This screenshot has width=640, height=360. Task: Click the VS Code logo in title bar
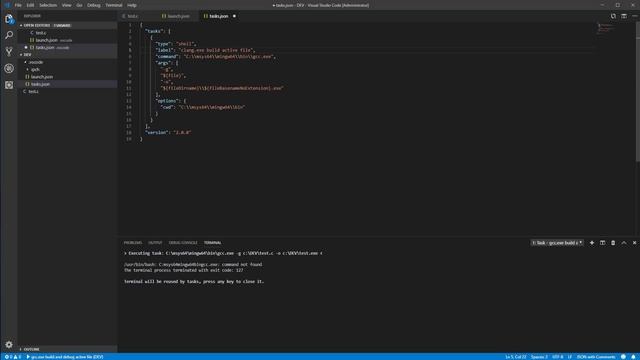click(7, 5)
